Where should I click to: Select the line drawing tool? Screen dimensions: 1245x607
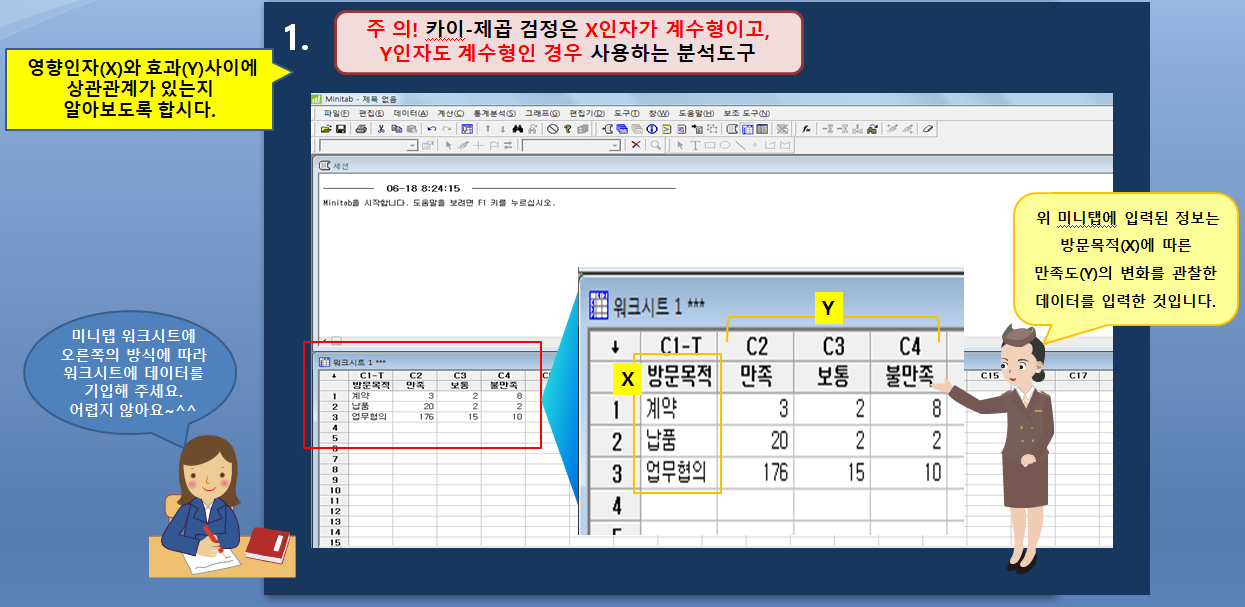pos(740,145)
